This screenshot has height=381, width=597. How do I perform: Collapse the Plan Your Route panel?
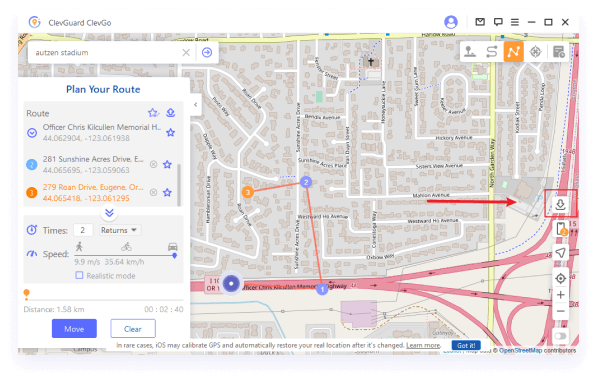196,104
